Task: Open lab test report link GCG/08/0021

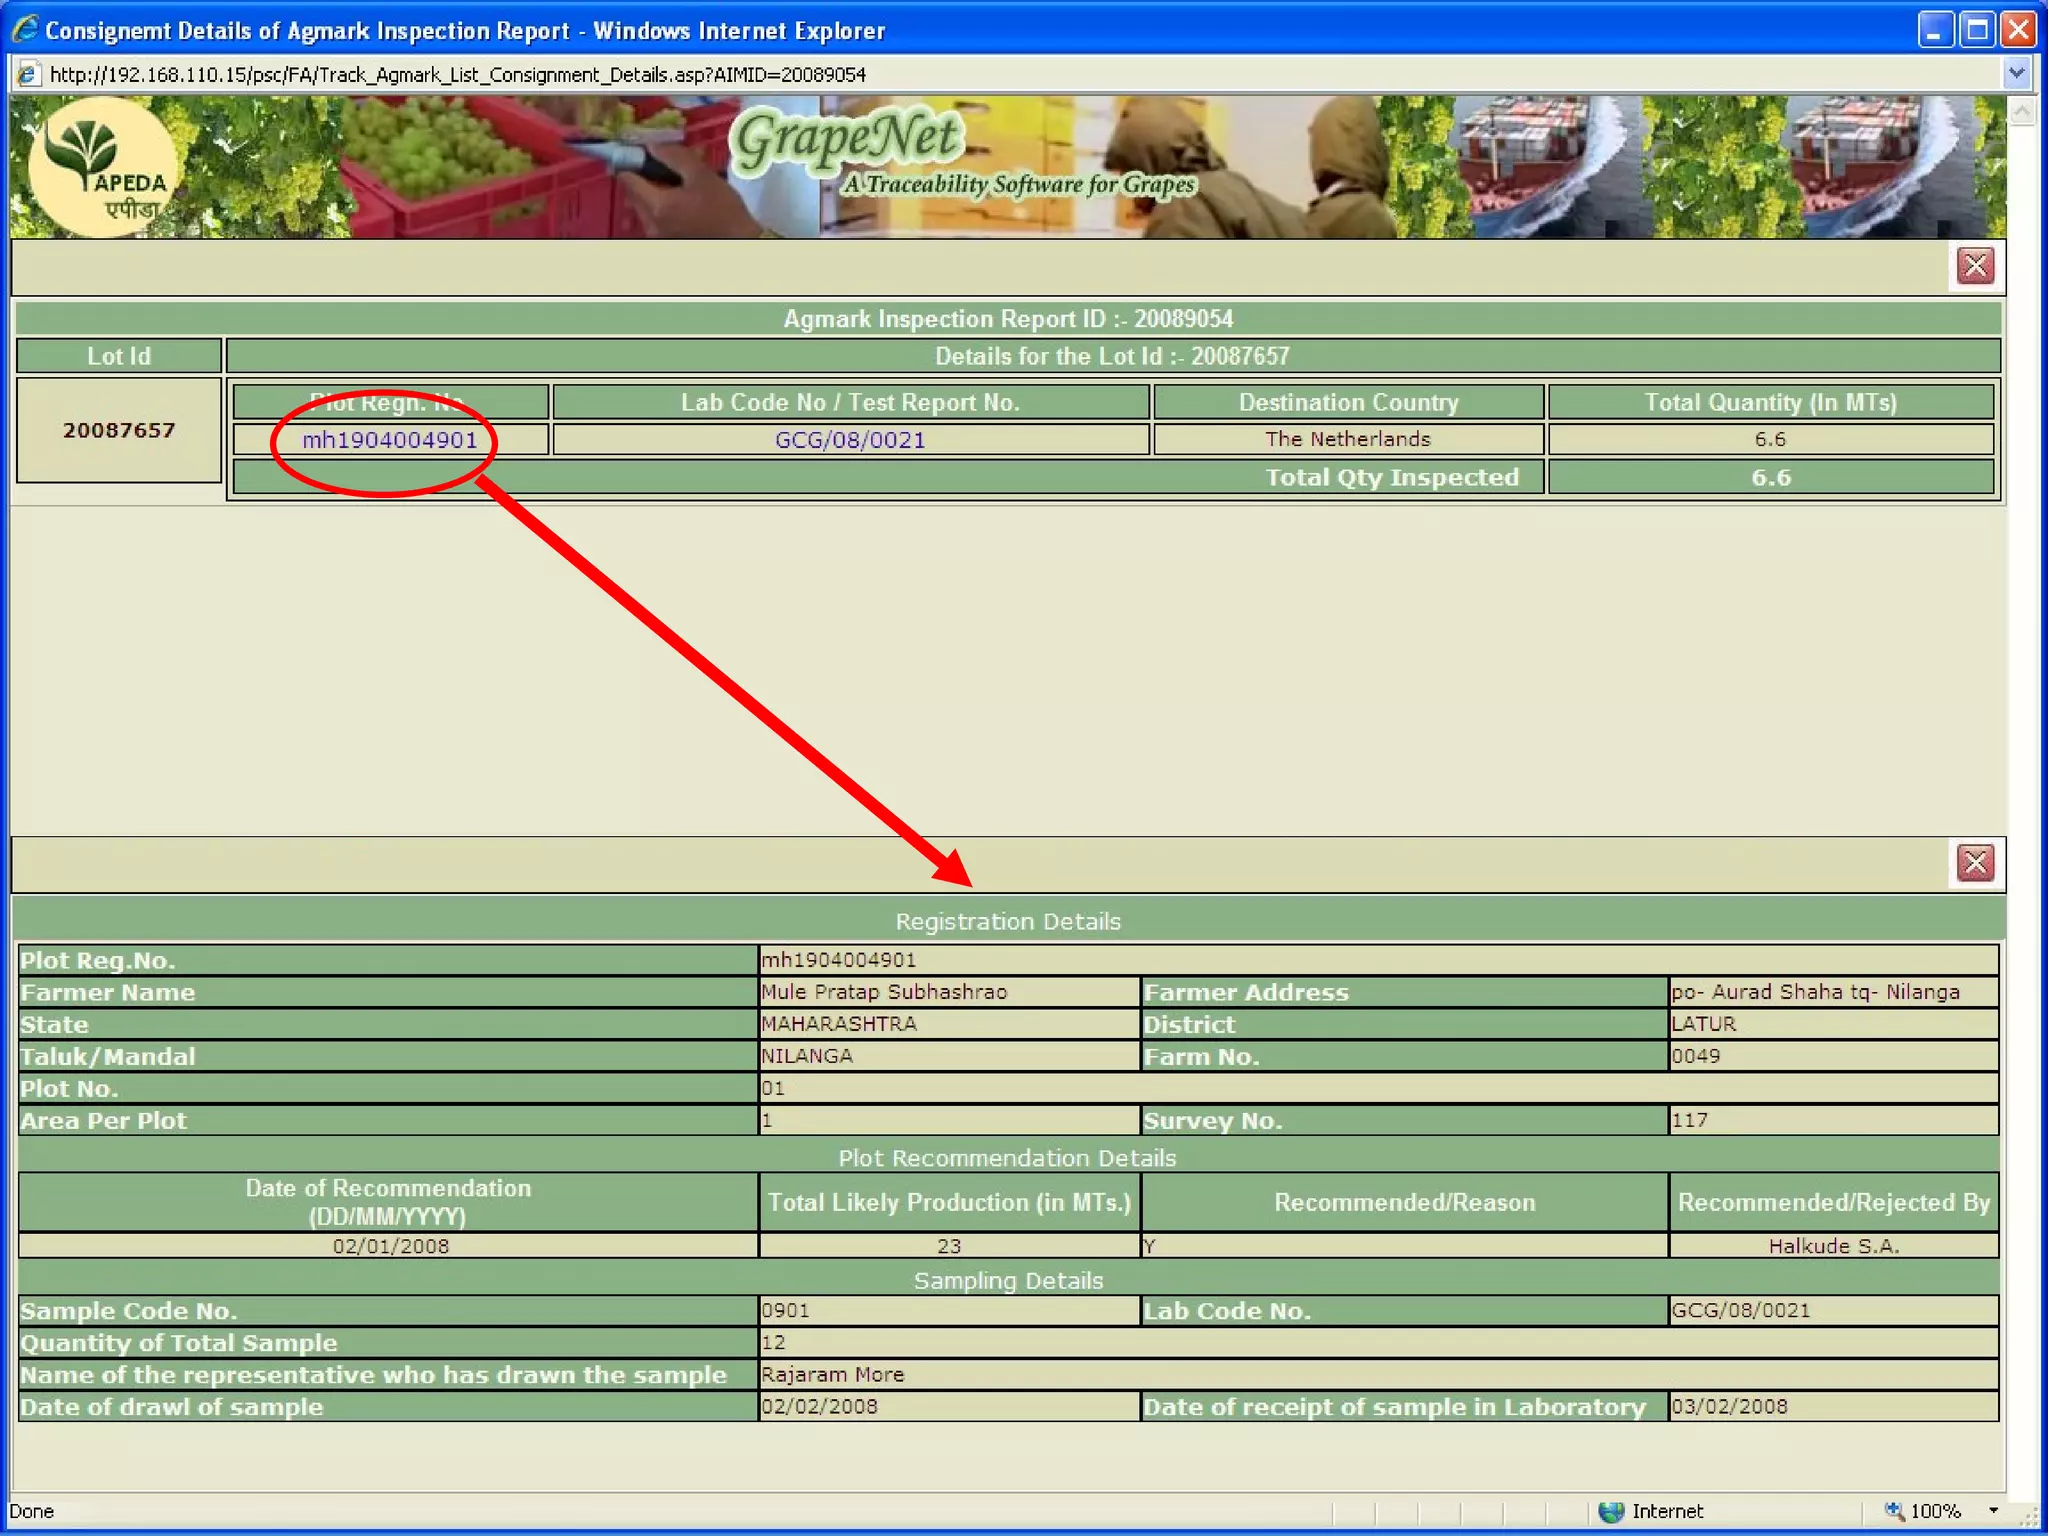Action: 850,440
